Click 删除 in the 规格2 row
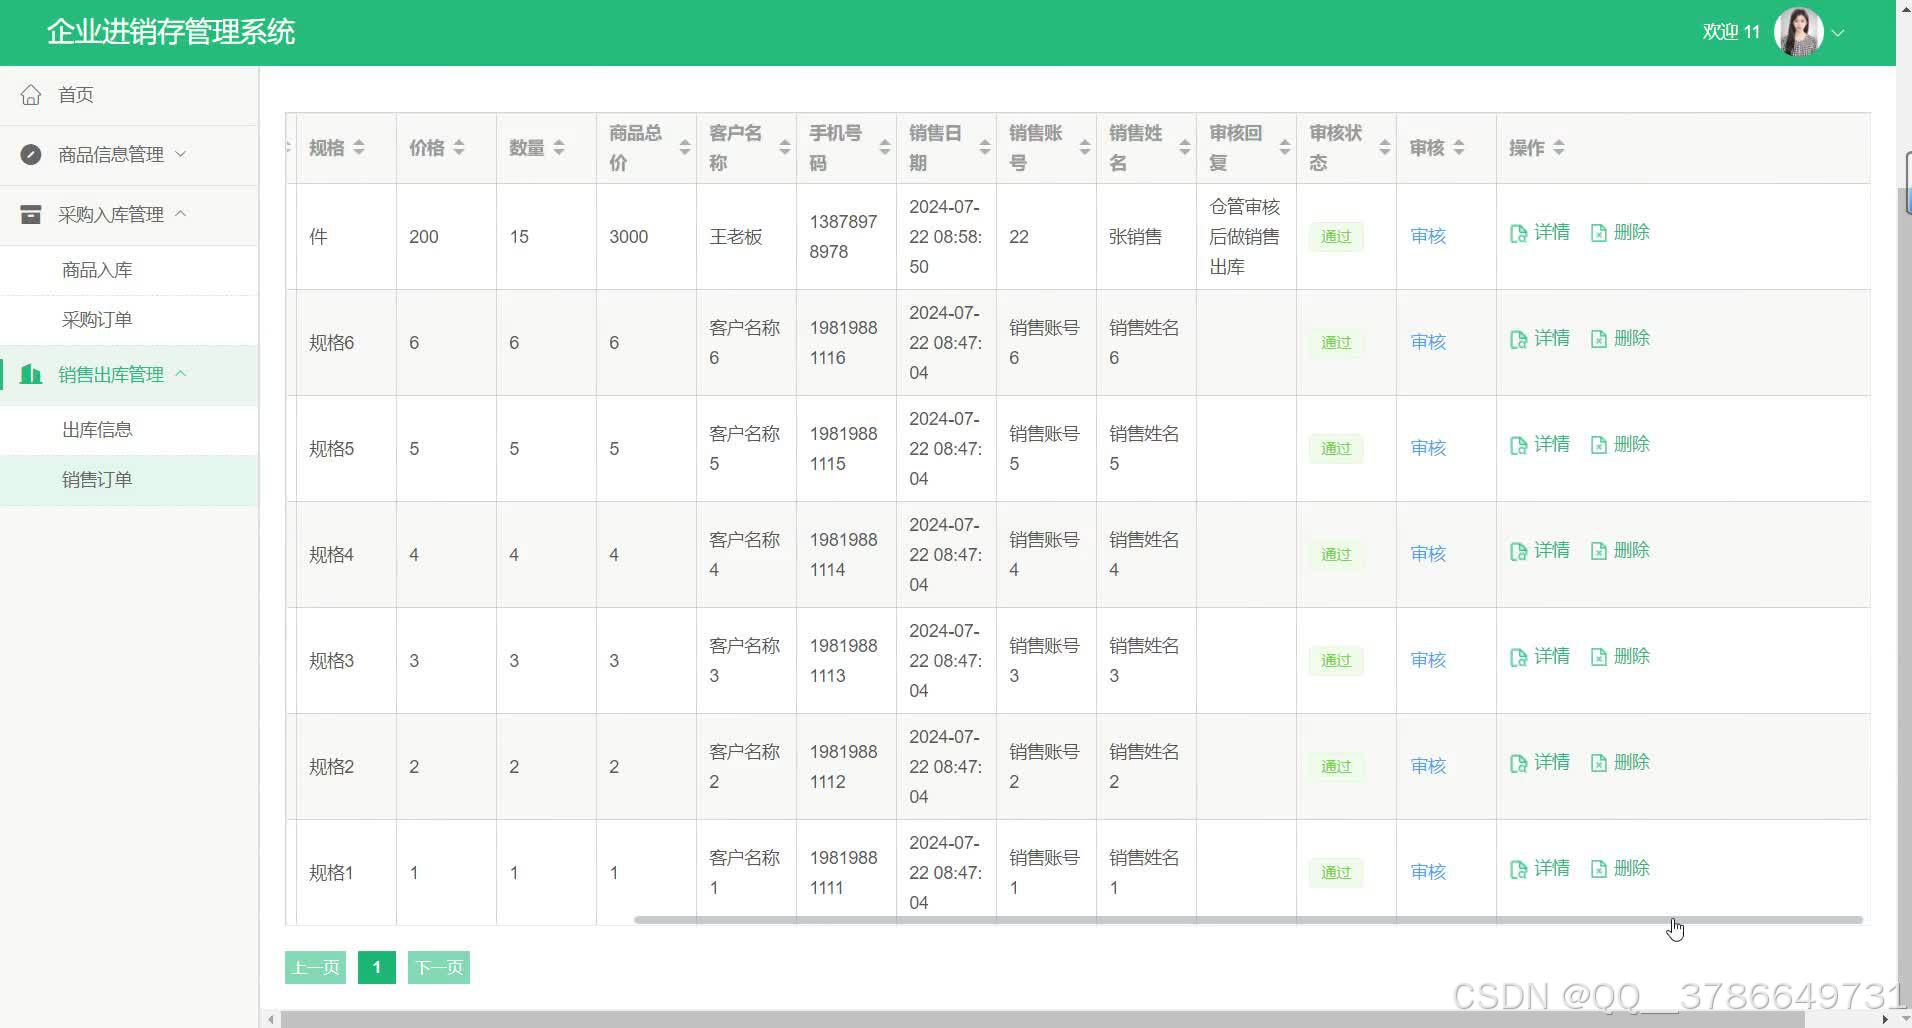The width and height of the screenshot is (1912, 1028). pyautogui.click(x=1620, y=763)
